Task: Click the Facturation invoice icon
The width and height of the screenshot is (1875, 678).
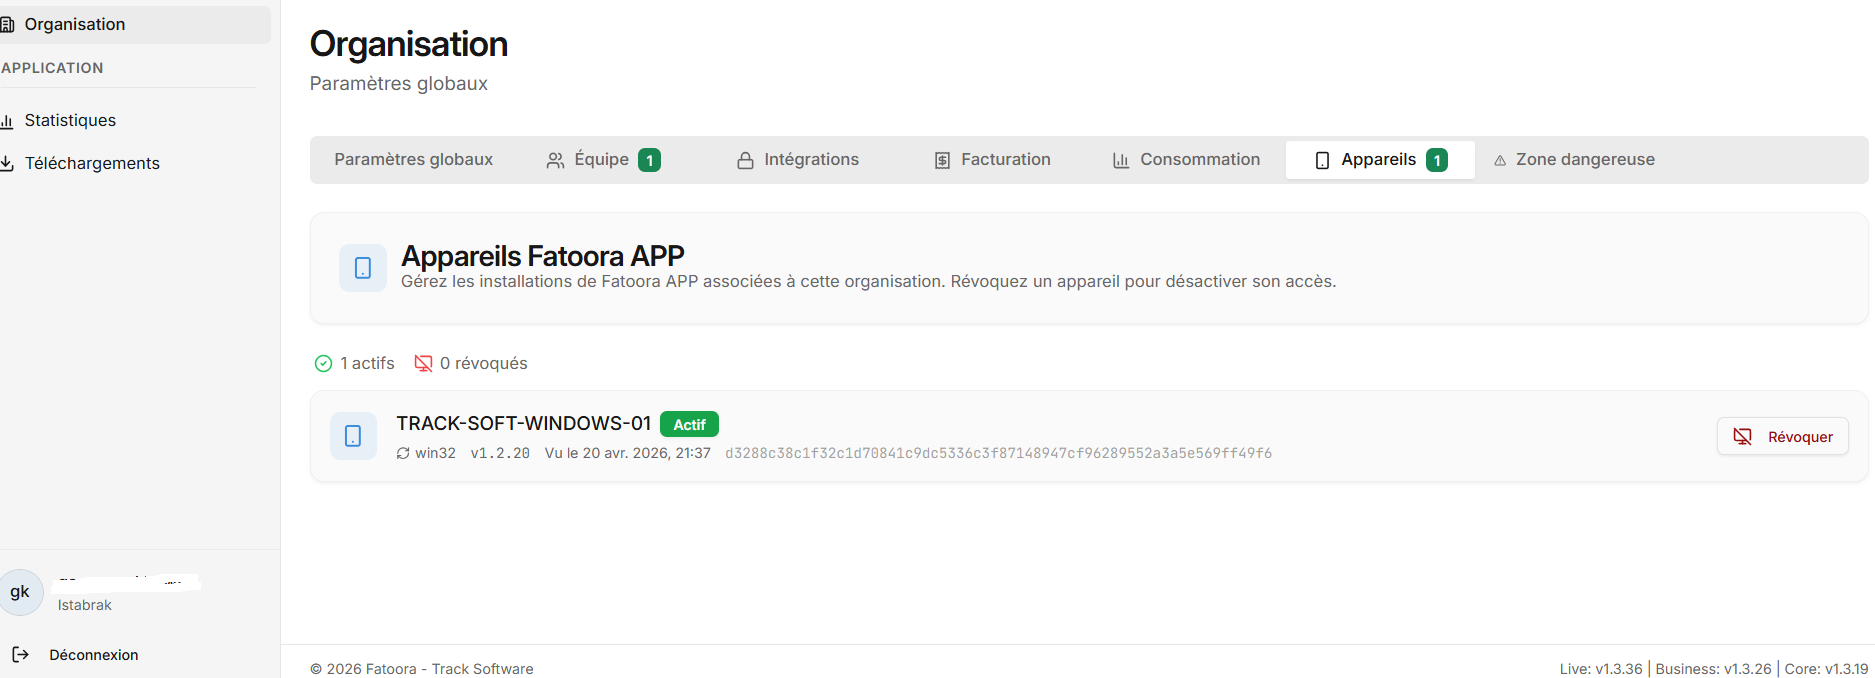Action: [942, 160]
